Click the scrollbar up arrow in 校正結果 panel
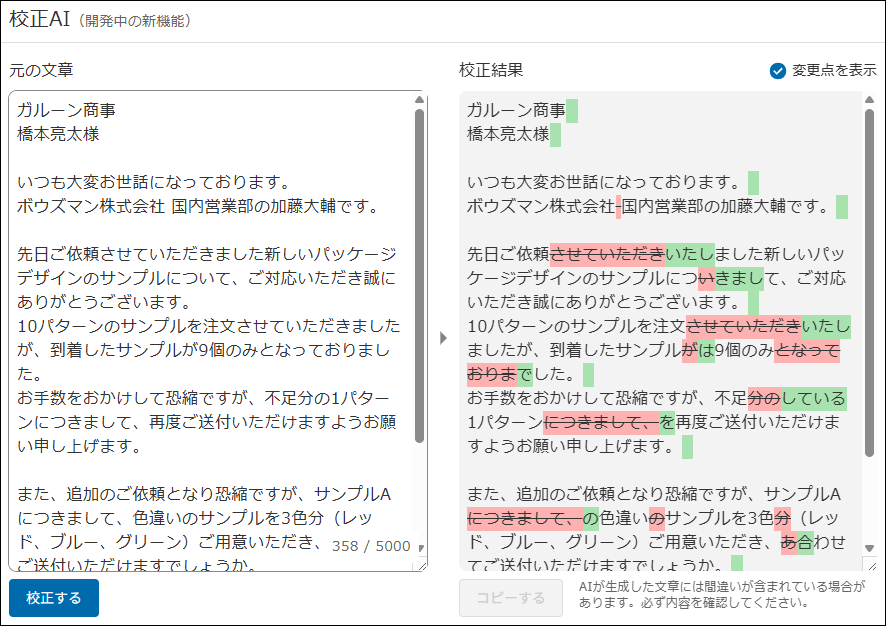Viewport: 886px width, 626px height. 870,97
